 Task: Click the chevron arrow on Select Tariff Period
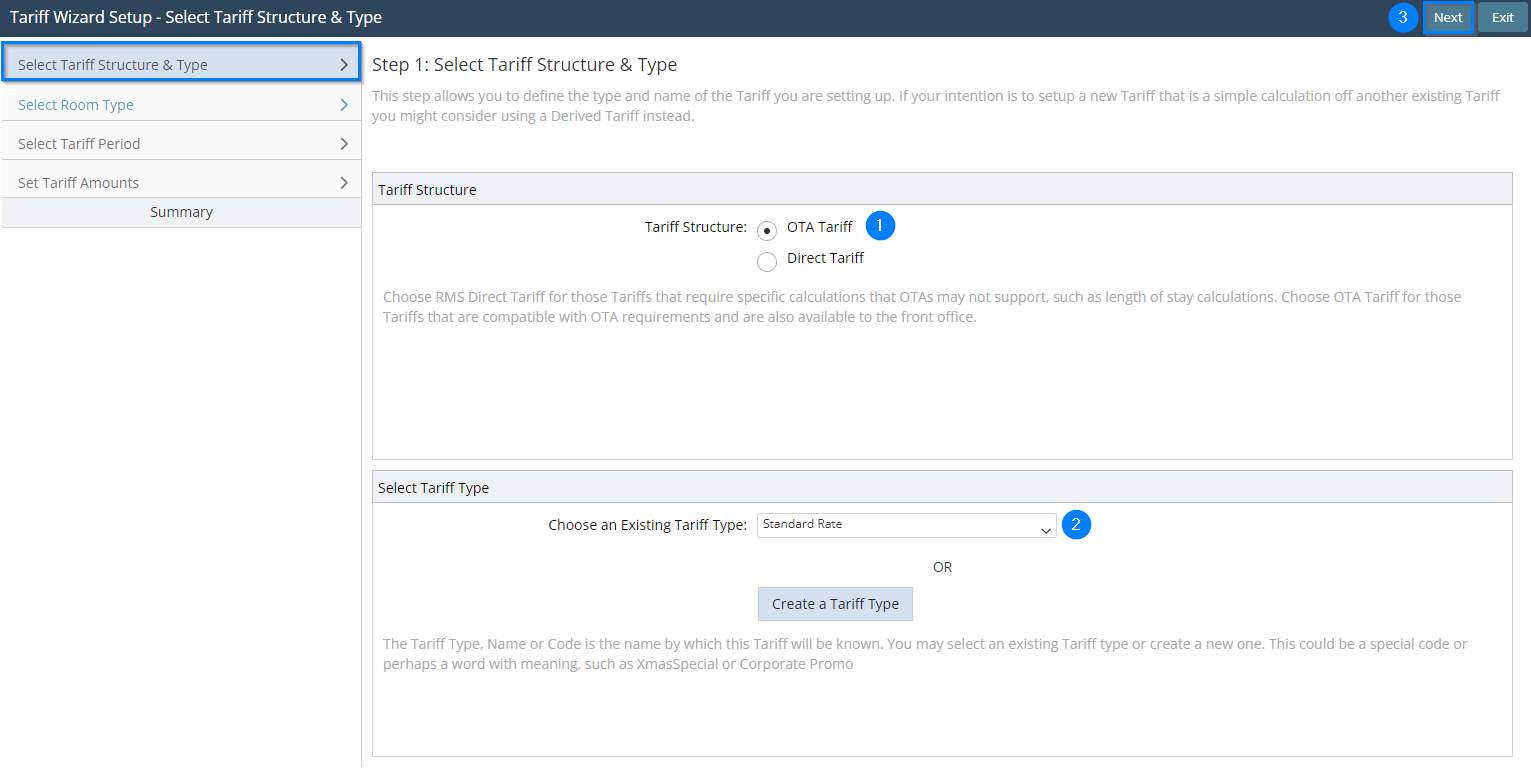point(344,144)
